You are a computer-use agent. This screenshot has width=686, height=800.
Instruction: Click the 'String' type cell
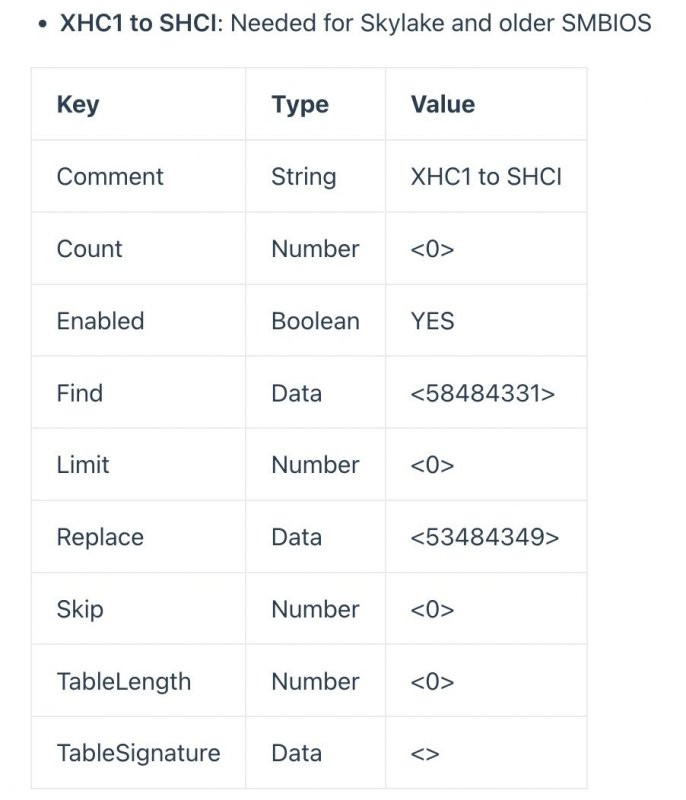point(303,177)
